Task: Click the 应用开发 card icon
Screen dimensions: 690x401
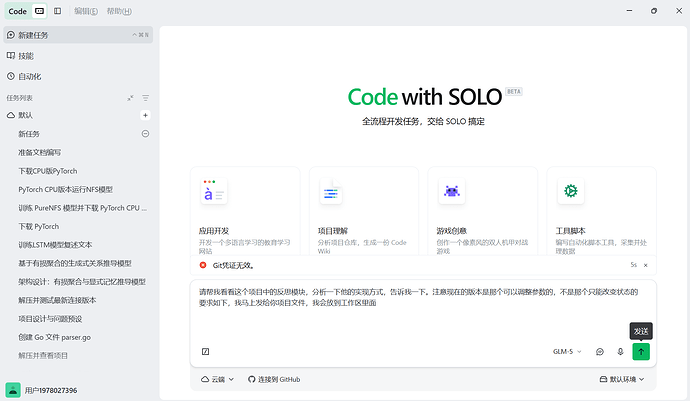Action: (x=214, y=191)
